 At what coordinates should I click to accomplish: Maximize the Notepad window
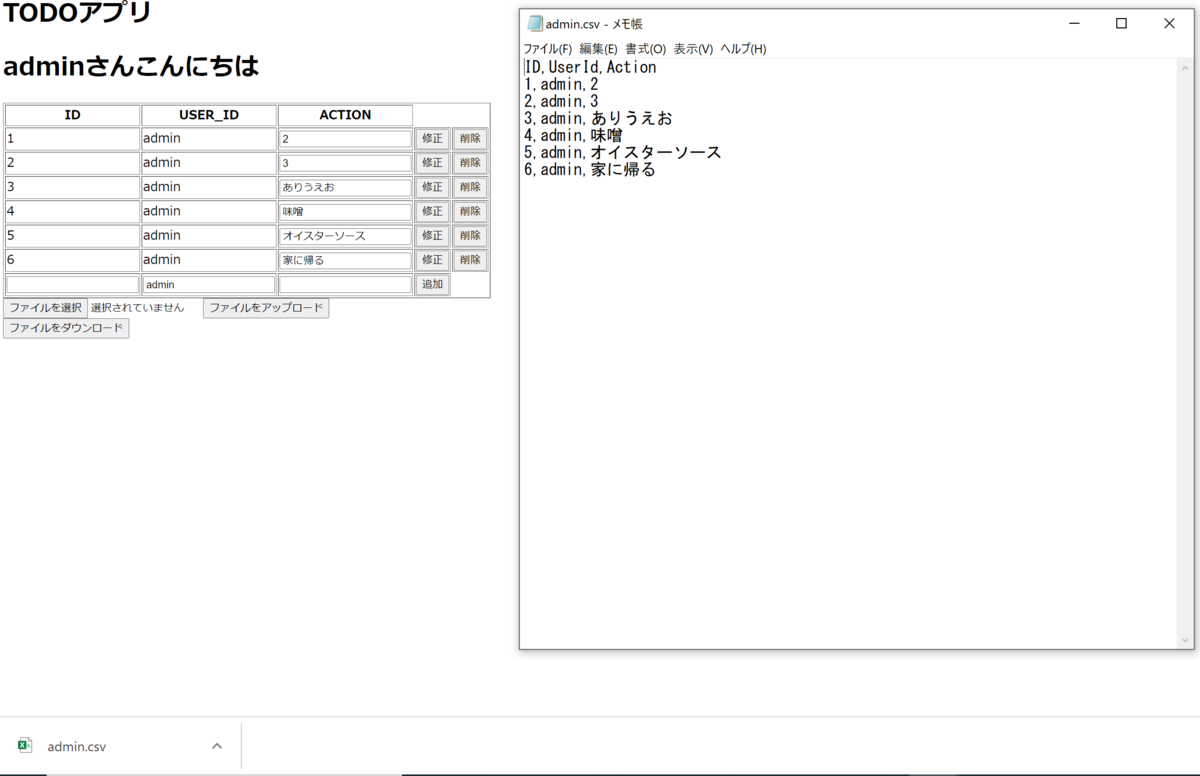pos(1121,24)
